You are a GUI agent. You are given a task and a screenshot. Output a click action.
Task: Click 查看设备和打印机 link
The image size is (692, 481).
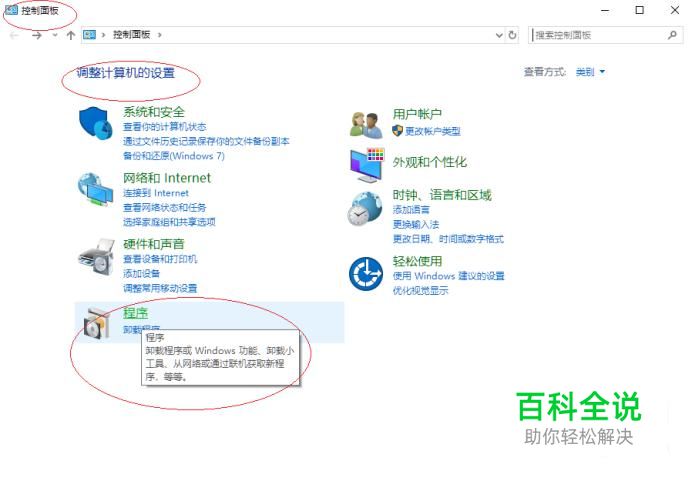160,259
